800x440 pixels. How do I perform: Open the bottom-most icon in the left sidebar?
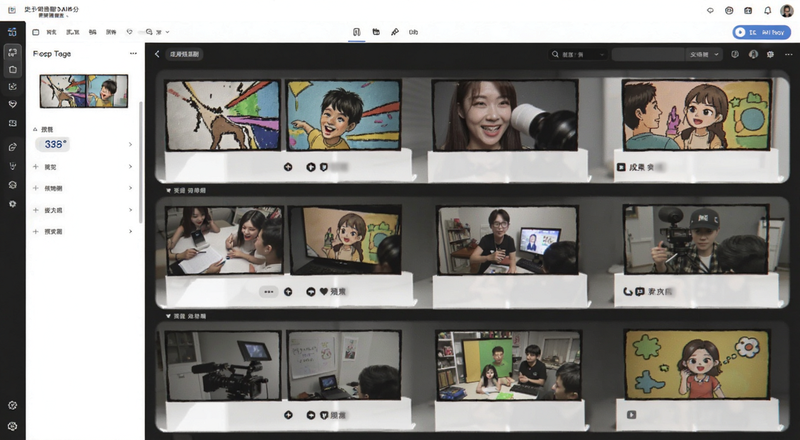click(13, 426)
